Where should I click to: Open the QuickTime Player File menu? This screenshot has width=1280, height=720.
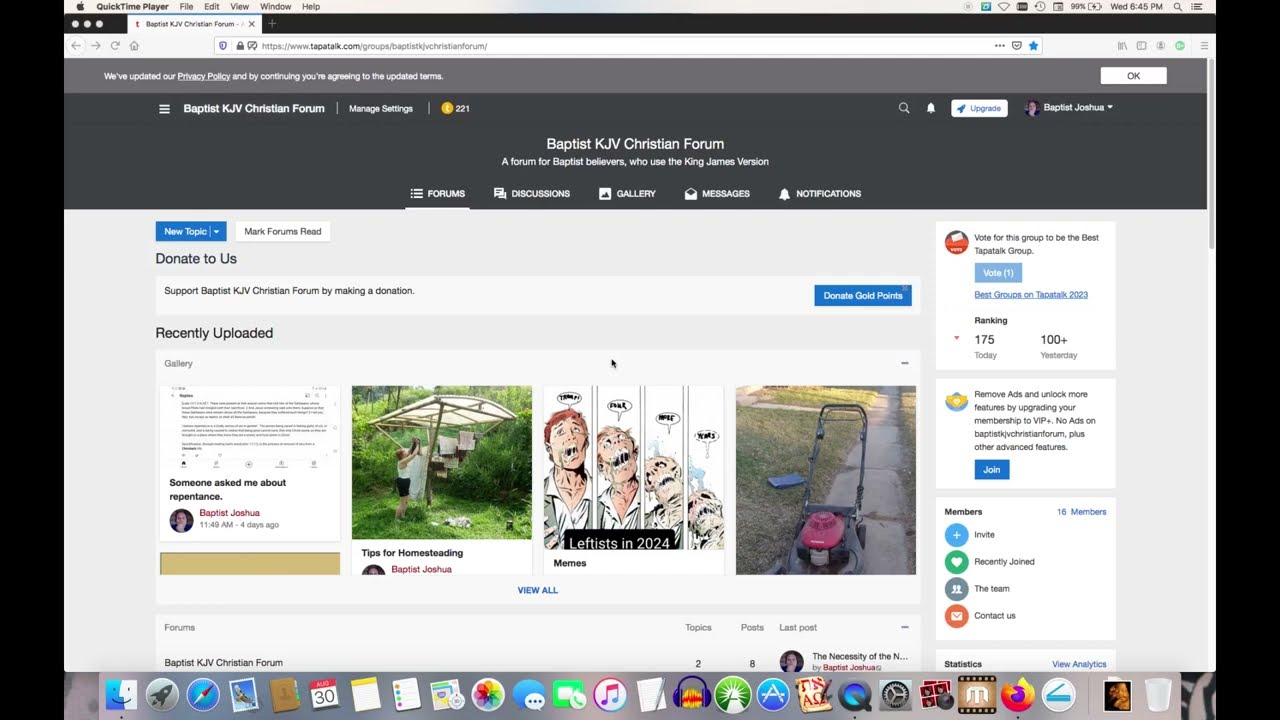coord(186,7)
